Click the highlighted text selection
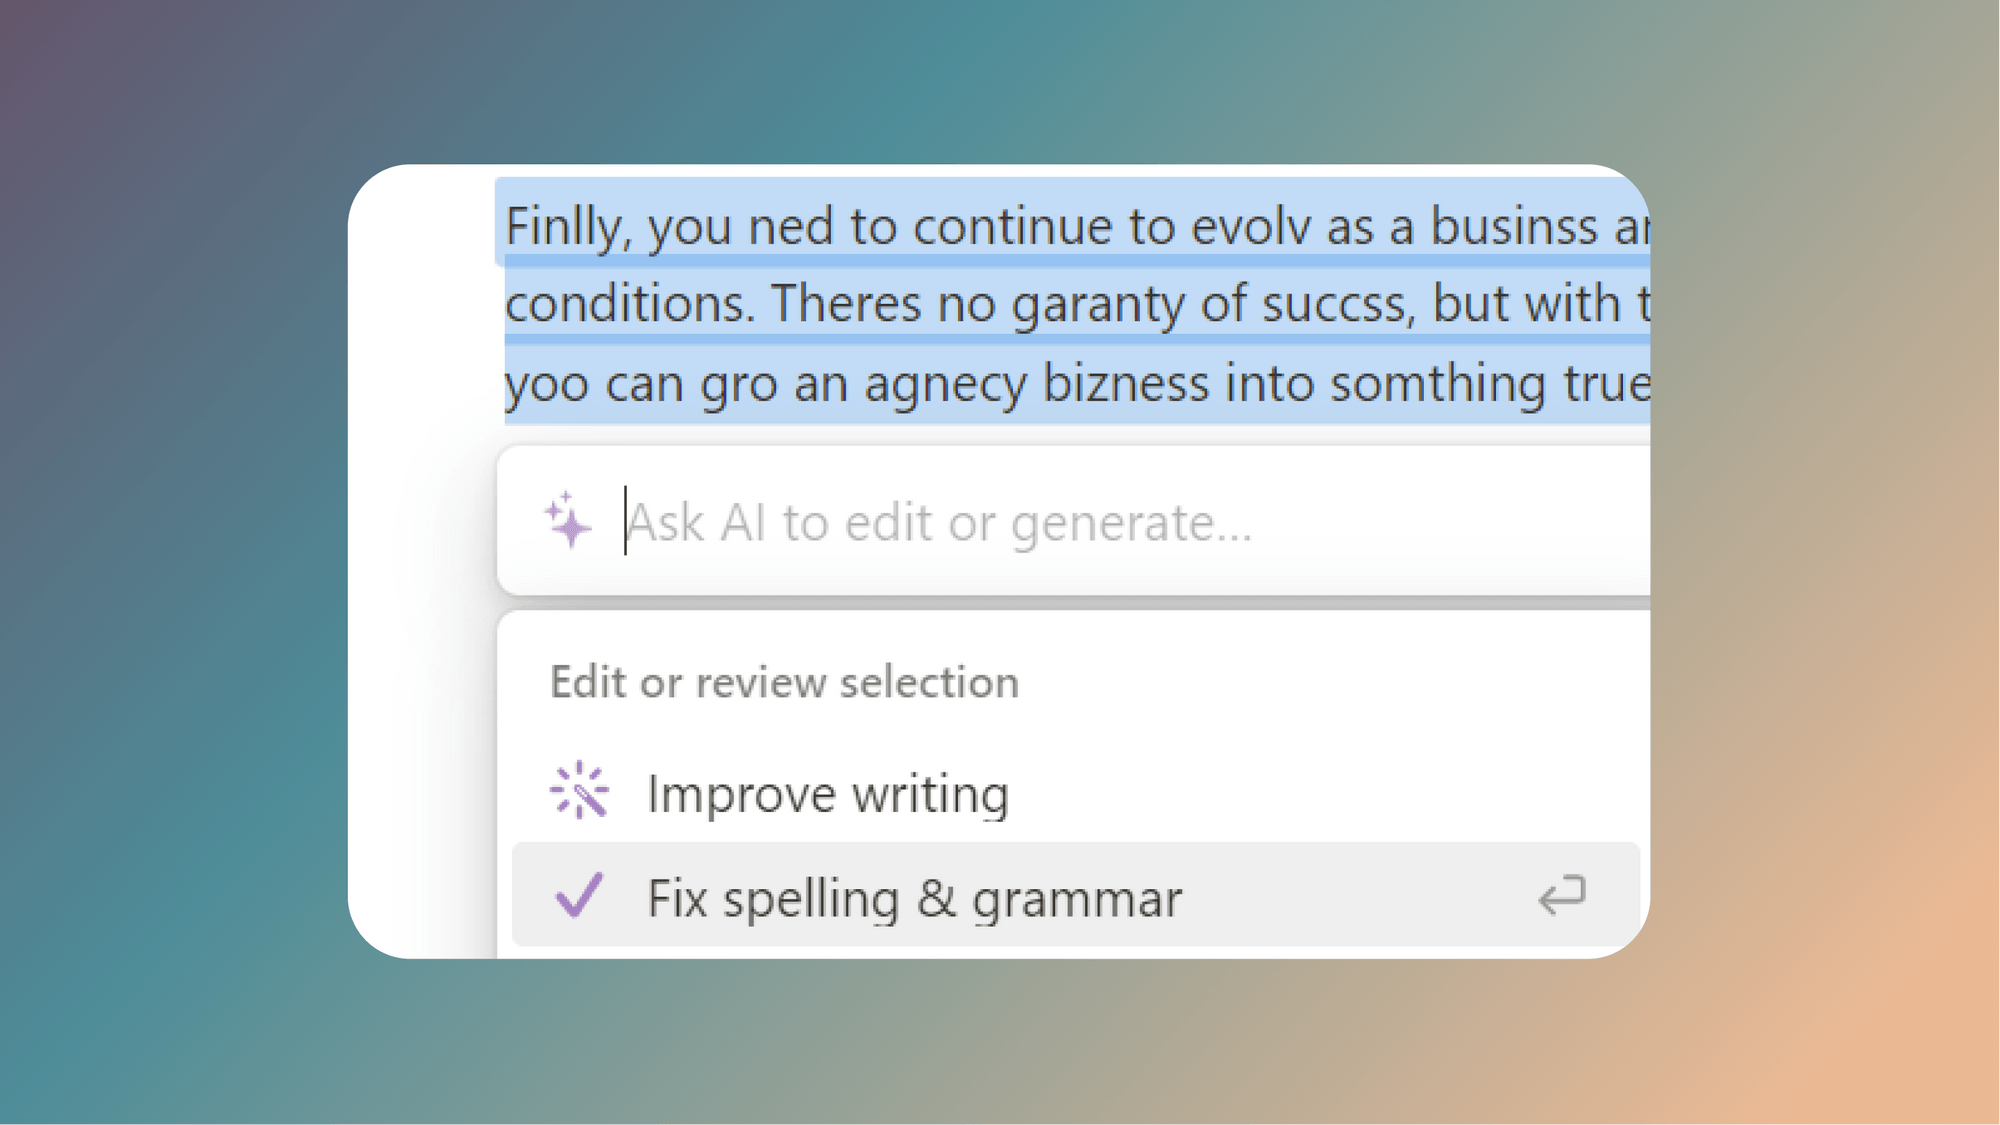 1000,303
